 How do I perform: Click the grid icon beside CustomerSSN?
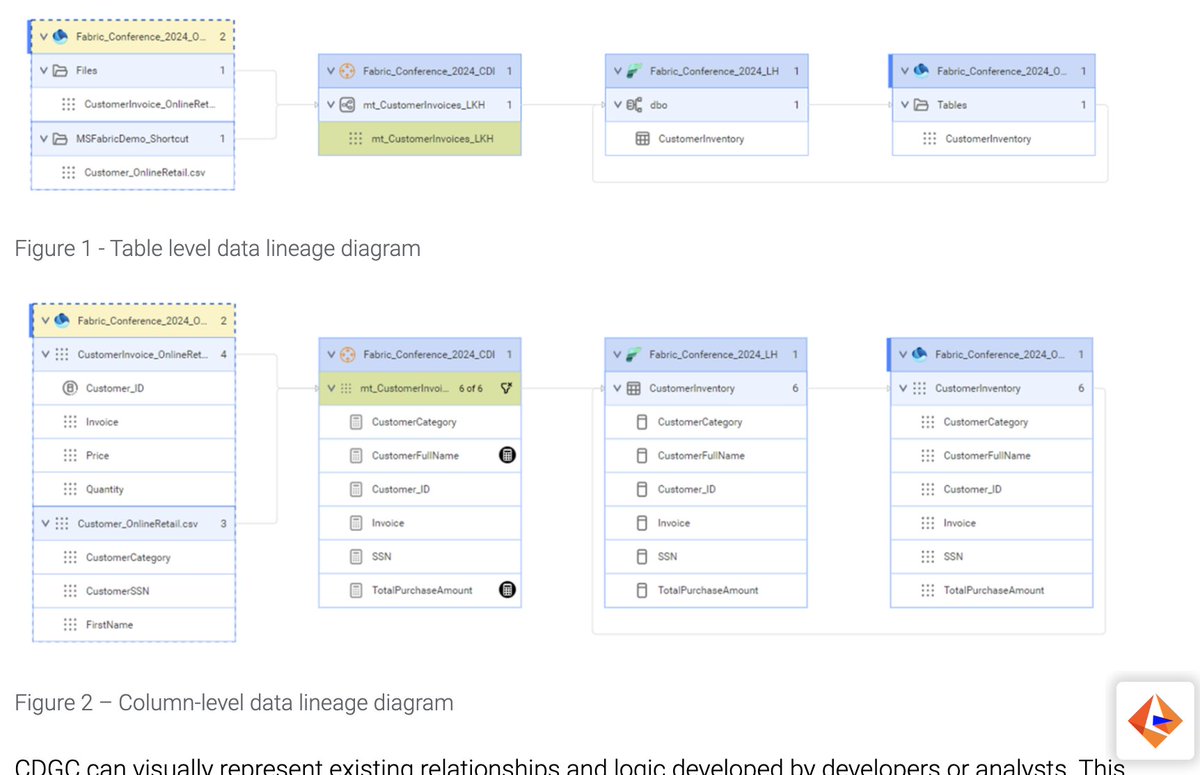[70, 591]
